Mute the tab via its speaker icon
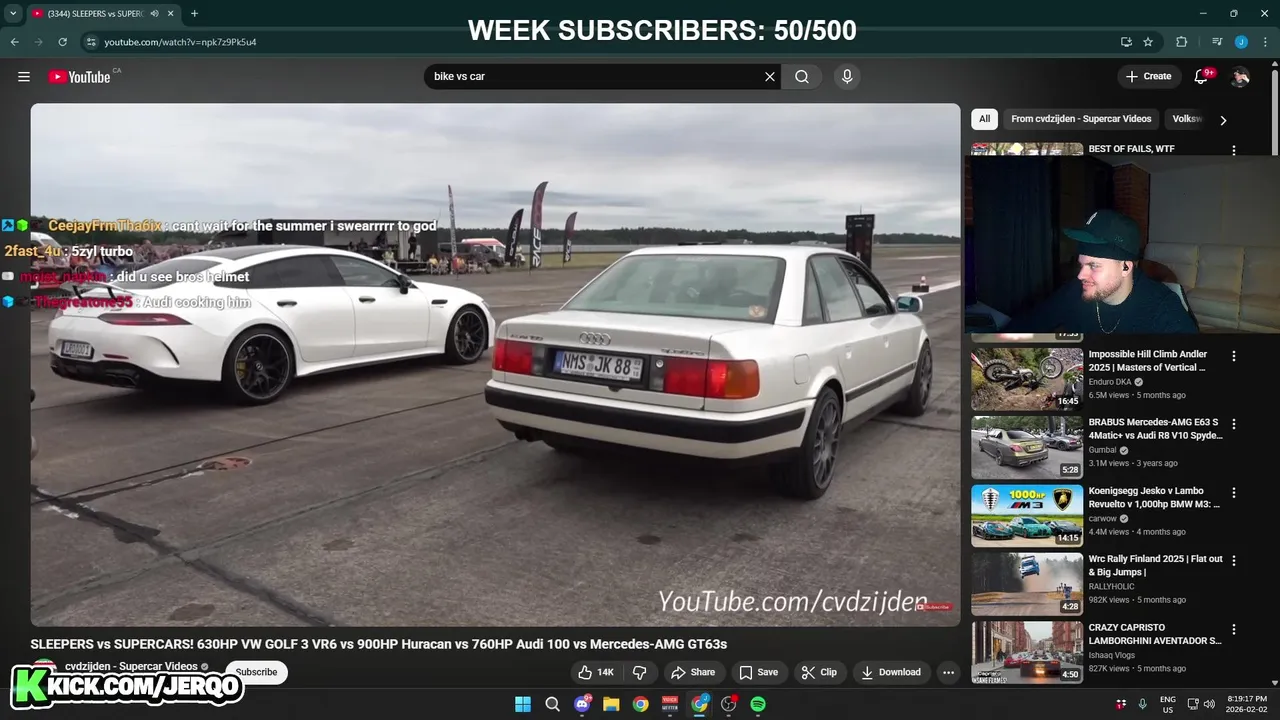This screenshot has width=1280, height=720. pos(154,14)
